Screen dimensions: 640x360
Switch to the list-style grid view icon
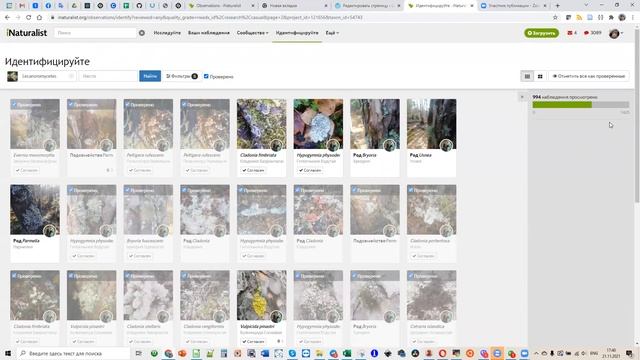coord(527,76)
